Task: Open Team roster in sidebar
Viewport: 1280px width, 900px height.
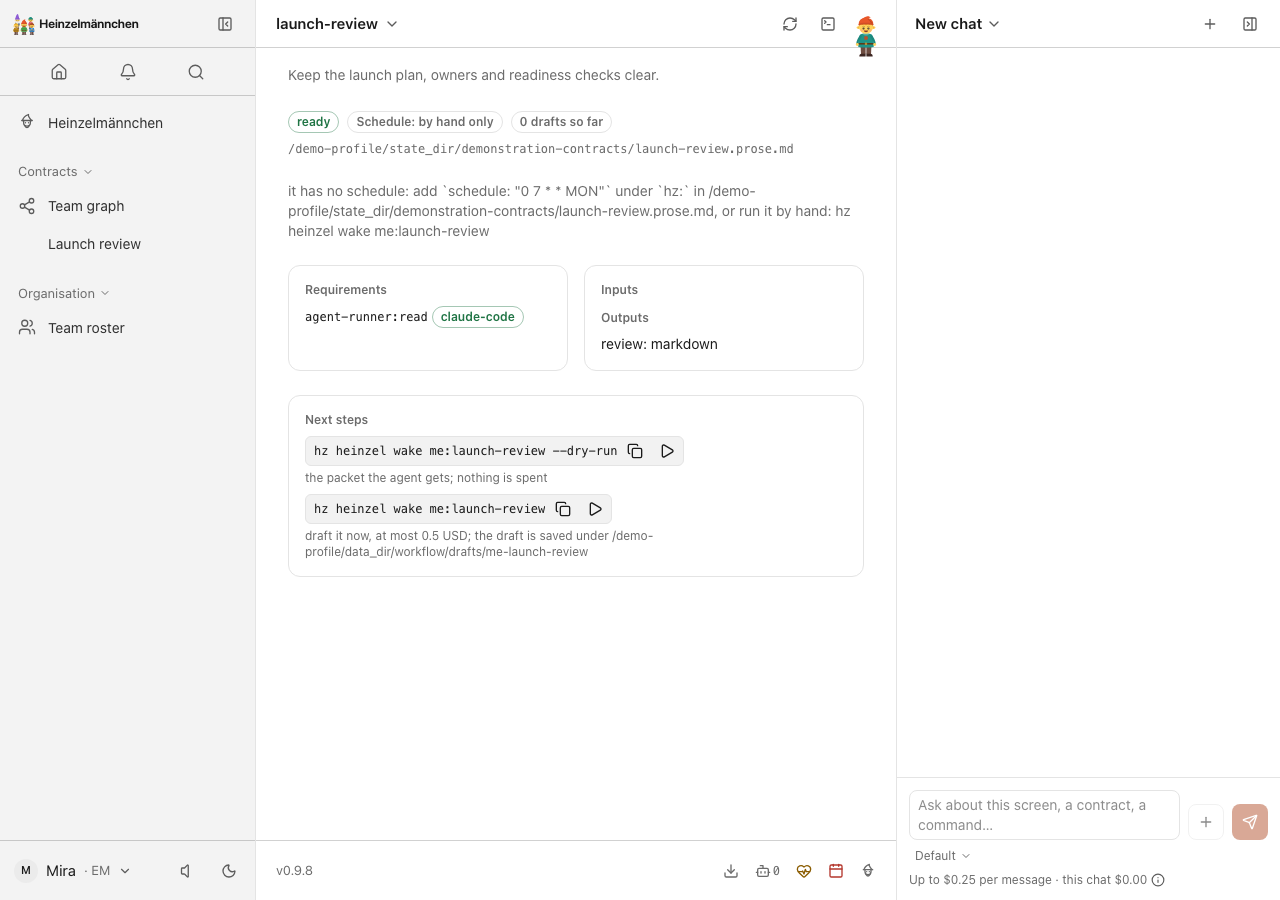Action: pos(128,328)
